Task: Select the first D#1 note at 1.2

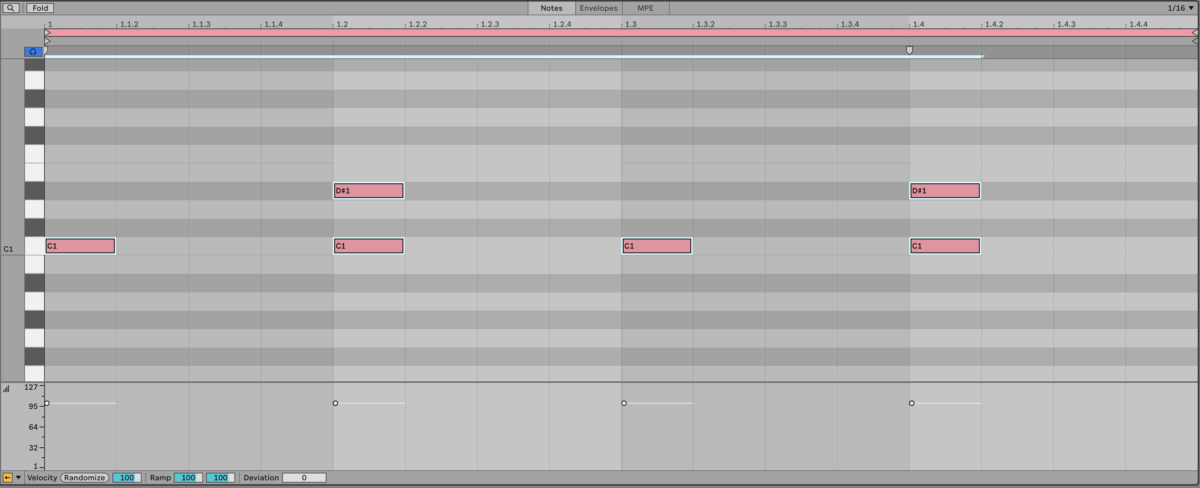Action: (x=368, y=191)
